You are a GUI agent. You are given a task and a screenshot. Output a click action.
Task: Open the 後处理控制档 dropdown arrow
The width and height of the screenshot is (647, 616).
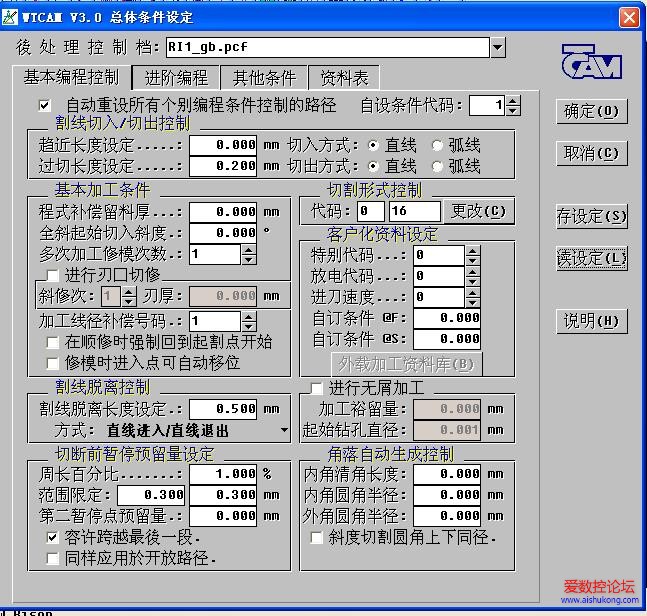click(498, 47)
